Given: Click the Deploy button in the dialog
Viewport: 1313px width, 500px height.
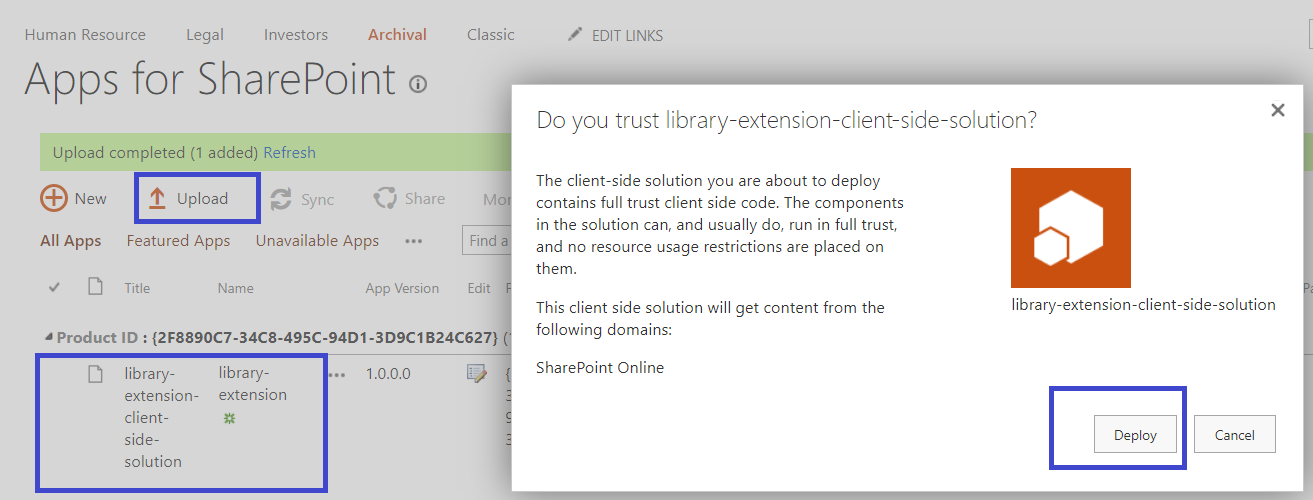Looking at the screenshot, I should 1135,435.
